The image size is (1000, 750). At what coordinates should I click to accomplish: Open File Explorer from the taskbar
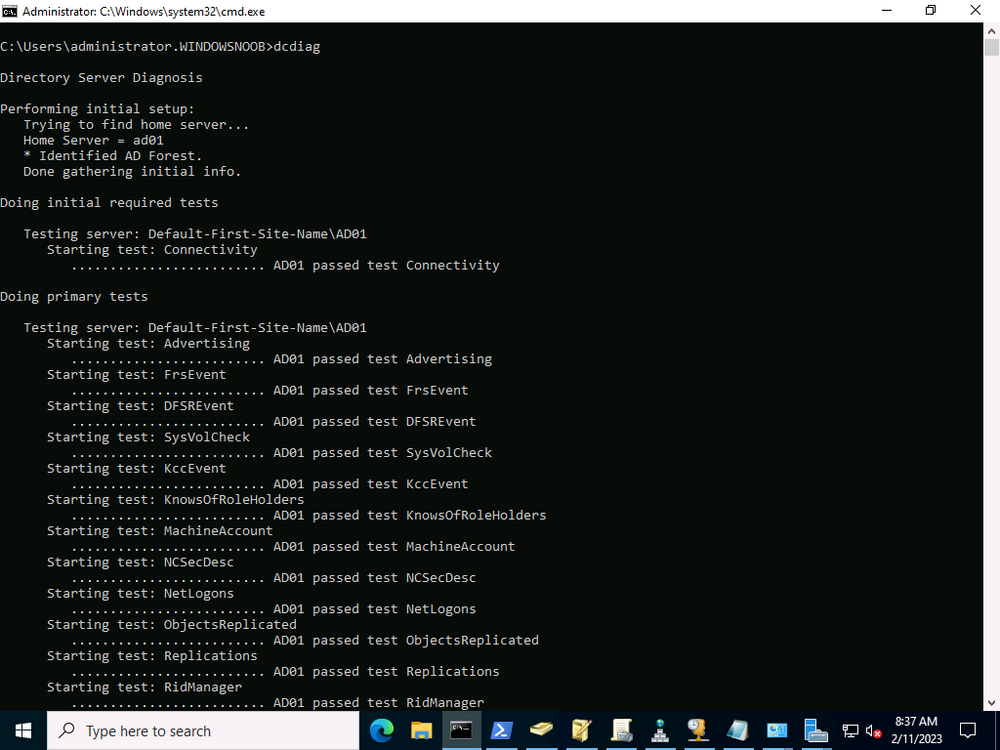pyautogui.click(x=422, y=730)
